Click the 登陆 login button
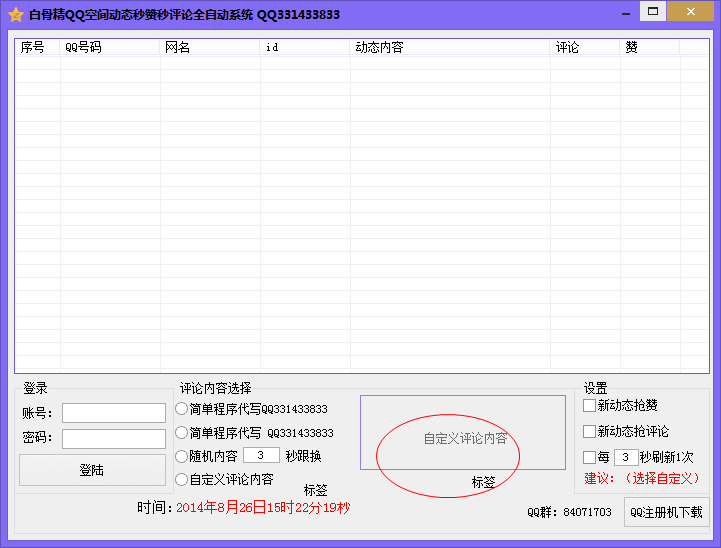 [92, 470]
